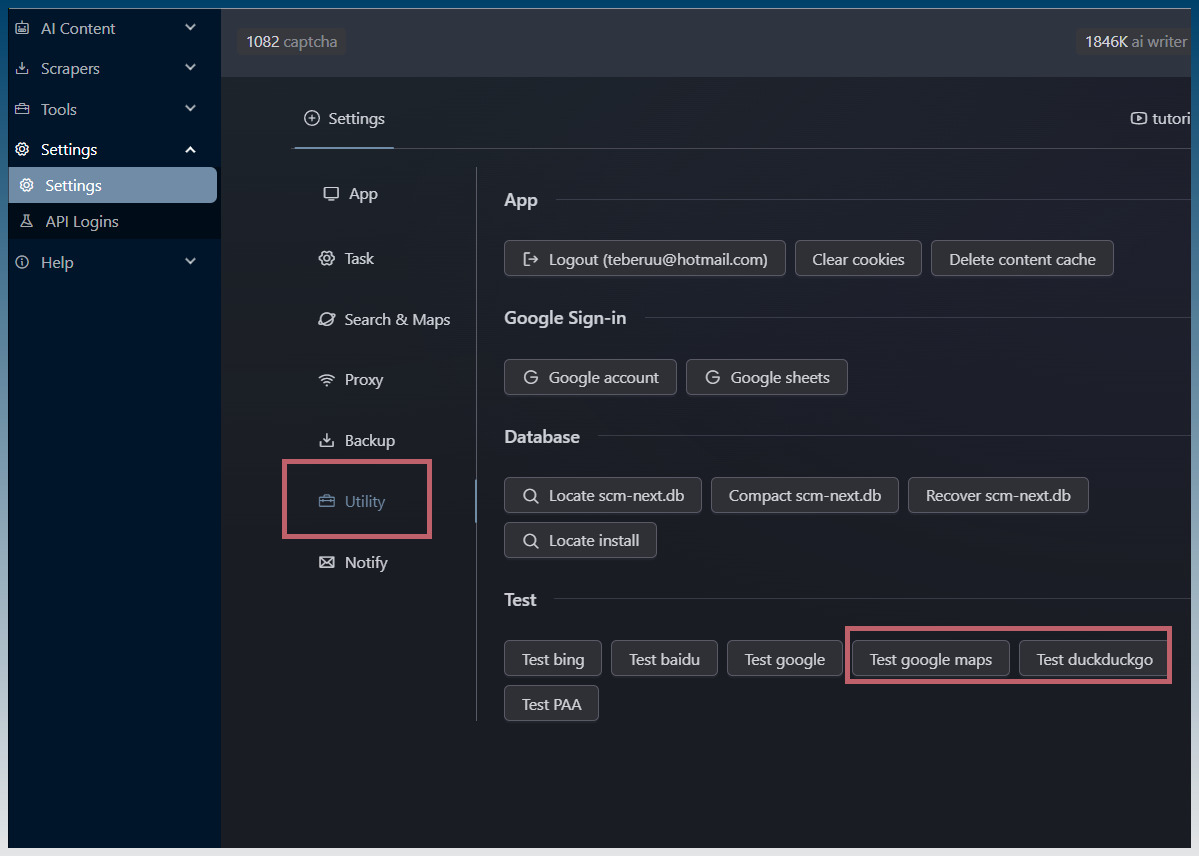Viewport: 1199px width, 856px height.
Task: Switch to the Notify settings category
Action: (x=365, y=563)
